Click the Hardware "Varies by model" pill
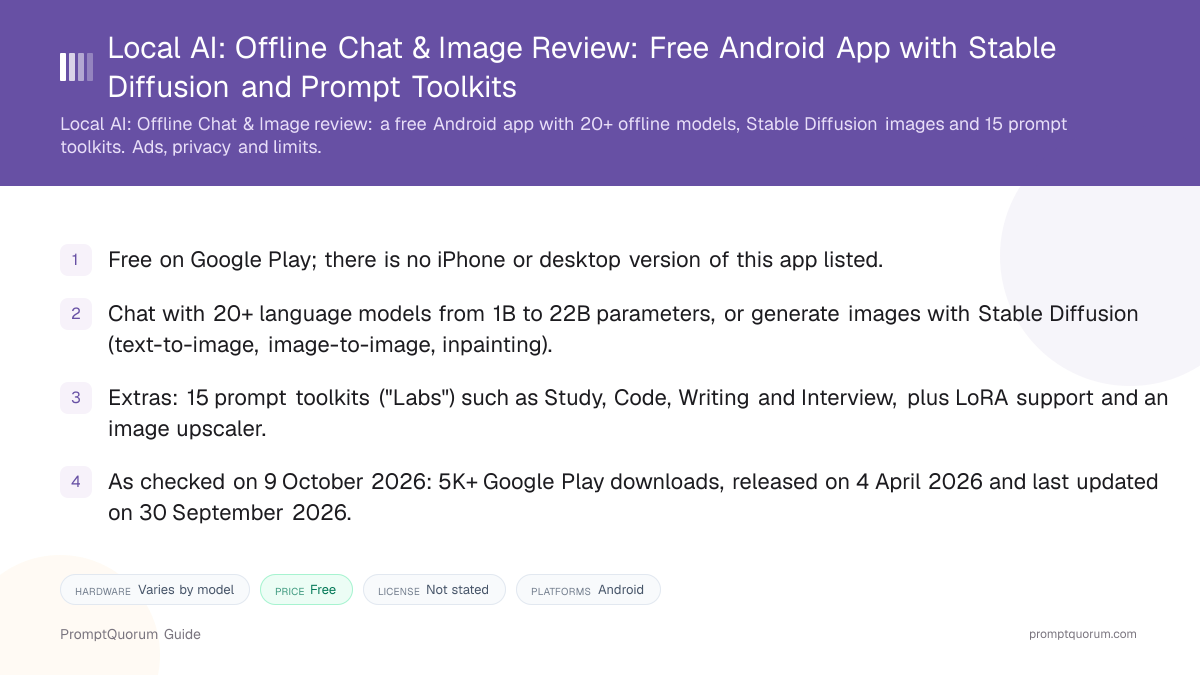The image size is (1200, 675). (x=155, y=590)
